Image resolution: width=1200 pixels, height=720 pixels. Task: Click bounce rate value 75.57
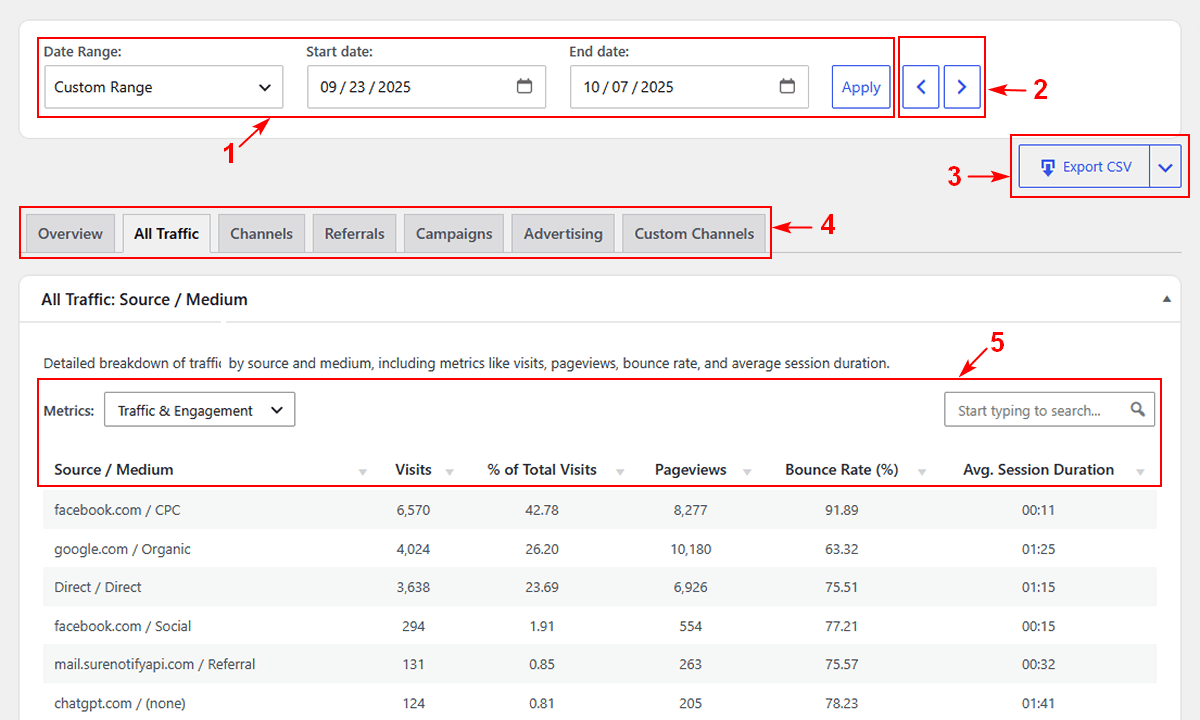(842, 664)
